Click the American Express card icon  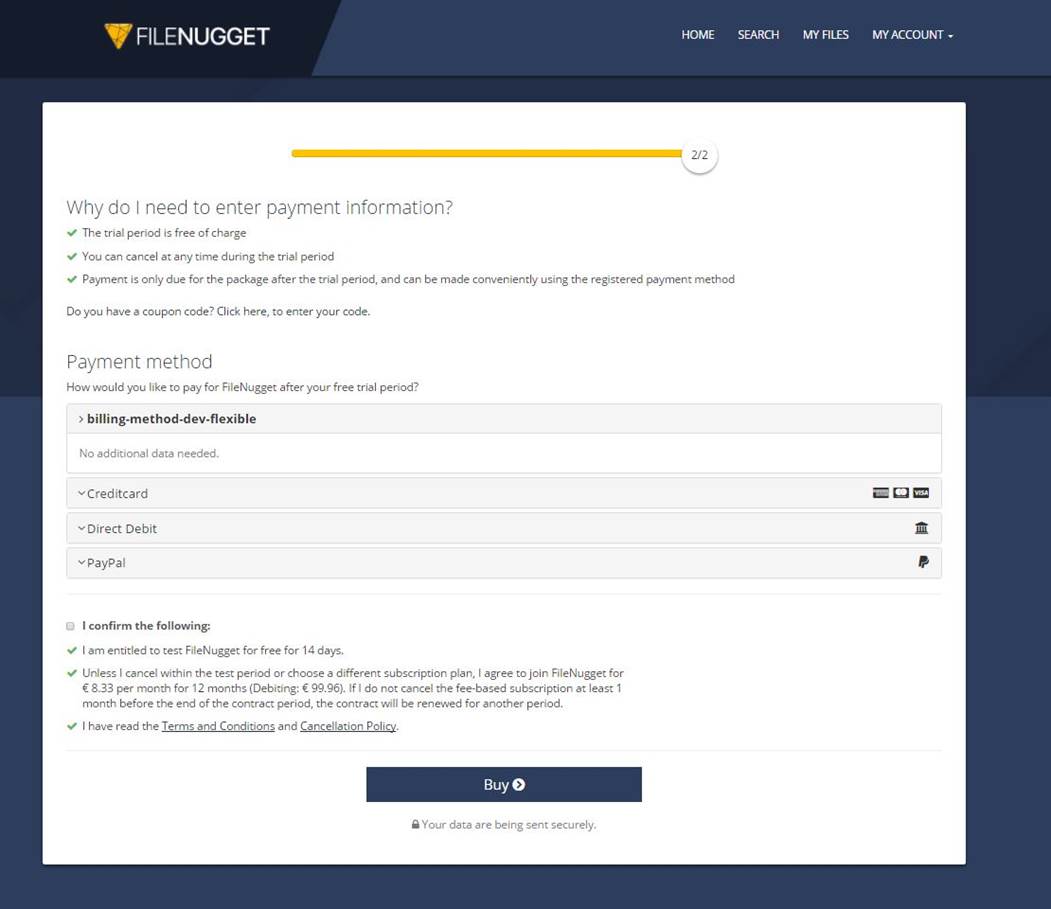click(x=881, y=493)
